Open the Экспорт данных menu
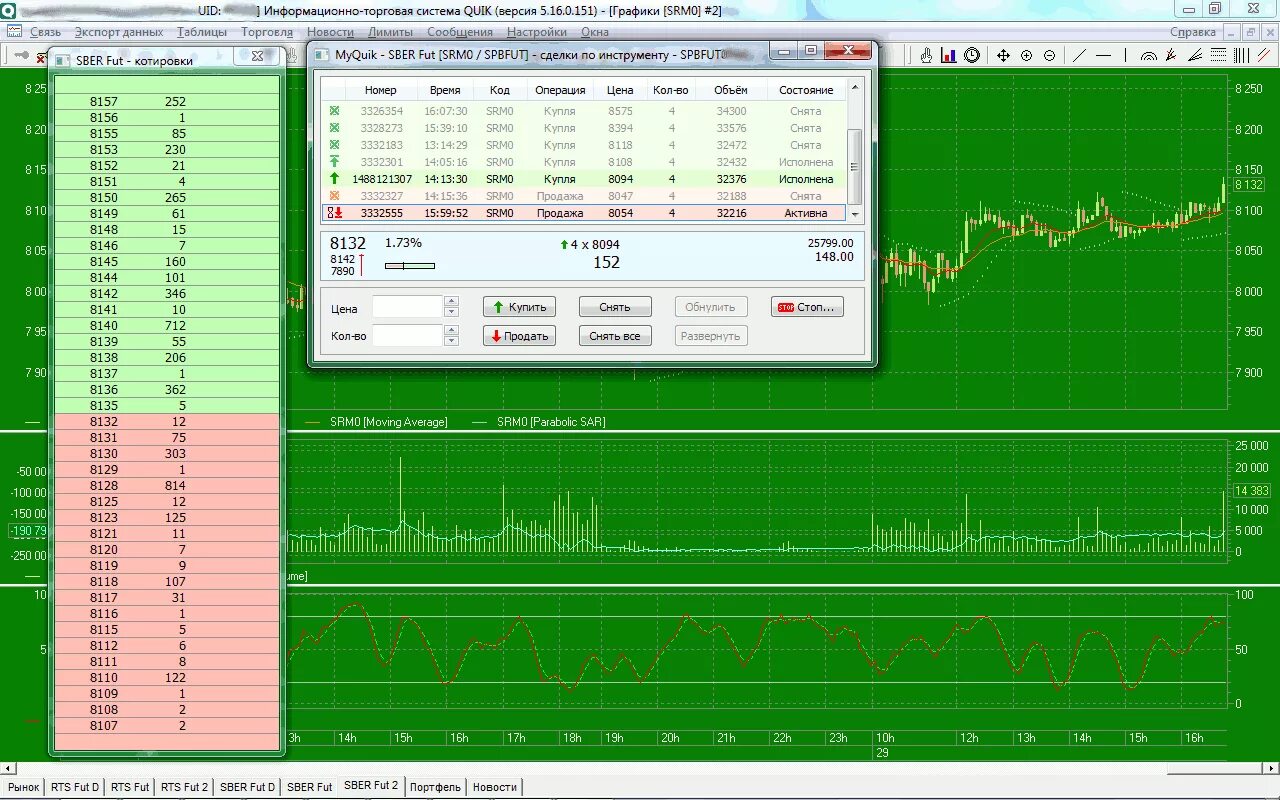 point(118,32)
